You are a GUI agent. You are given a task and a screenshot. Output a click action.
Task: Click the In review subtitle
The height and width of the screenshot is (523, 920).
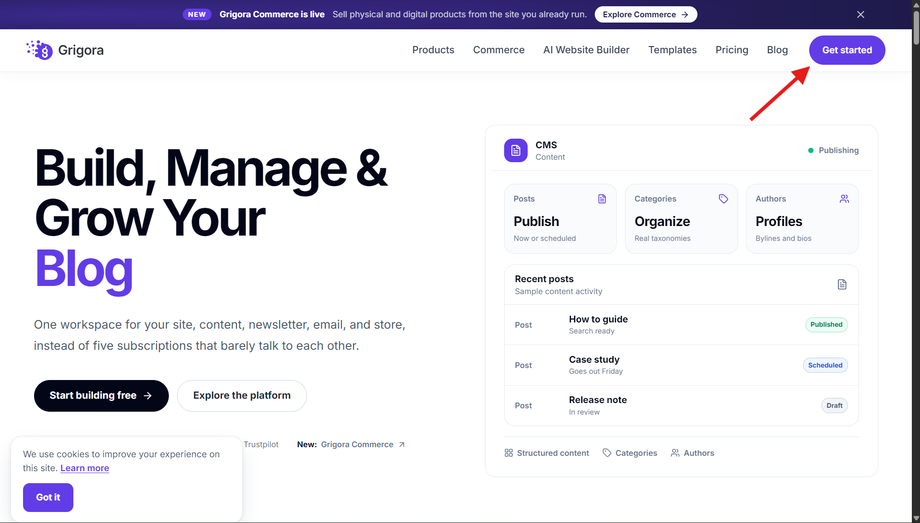click(584, 412)
